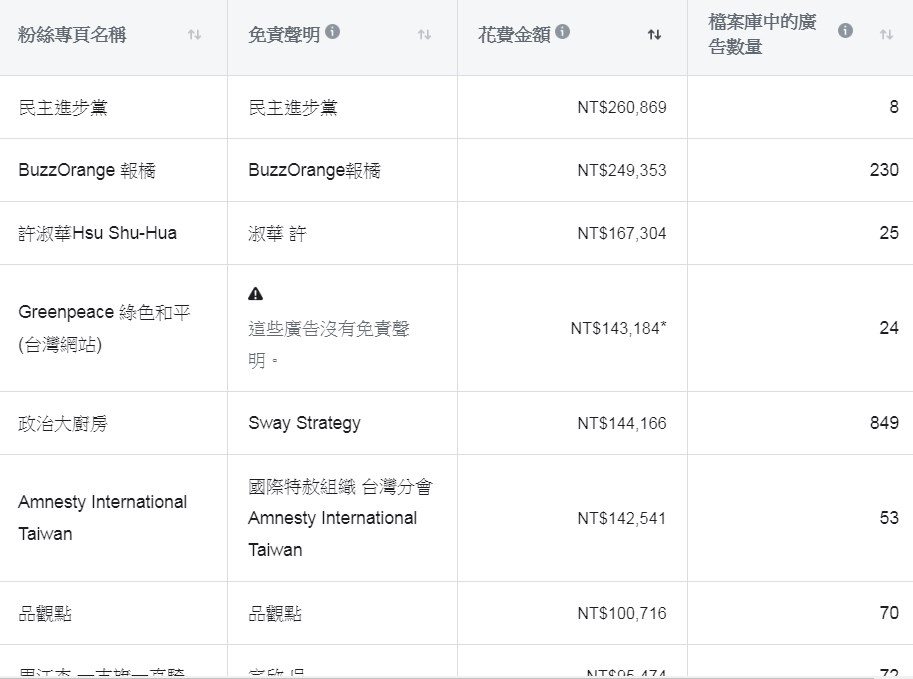913x679 pixels.
Task: Sort by 免責聲明 column arrows
Action: (424, 35)
